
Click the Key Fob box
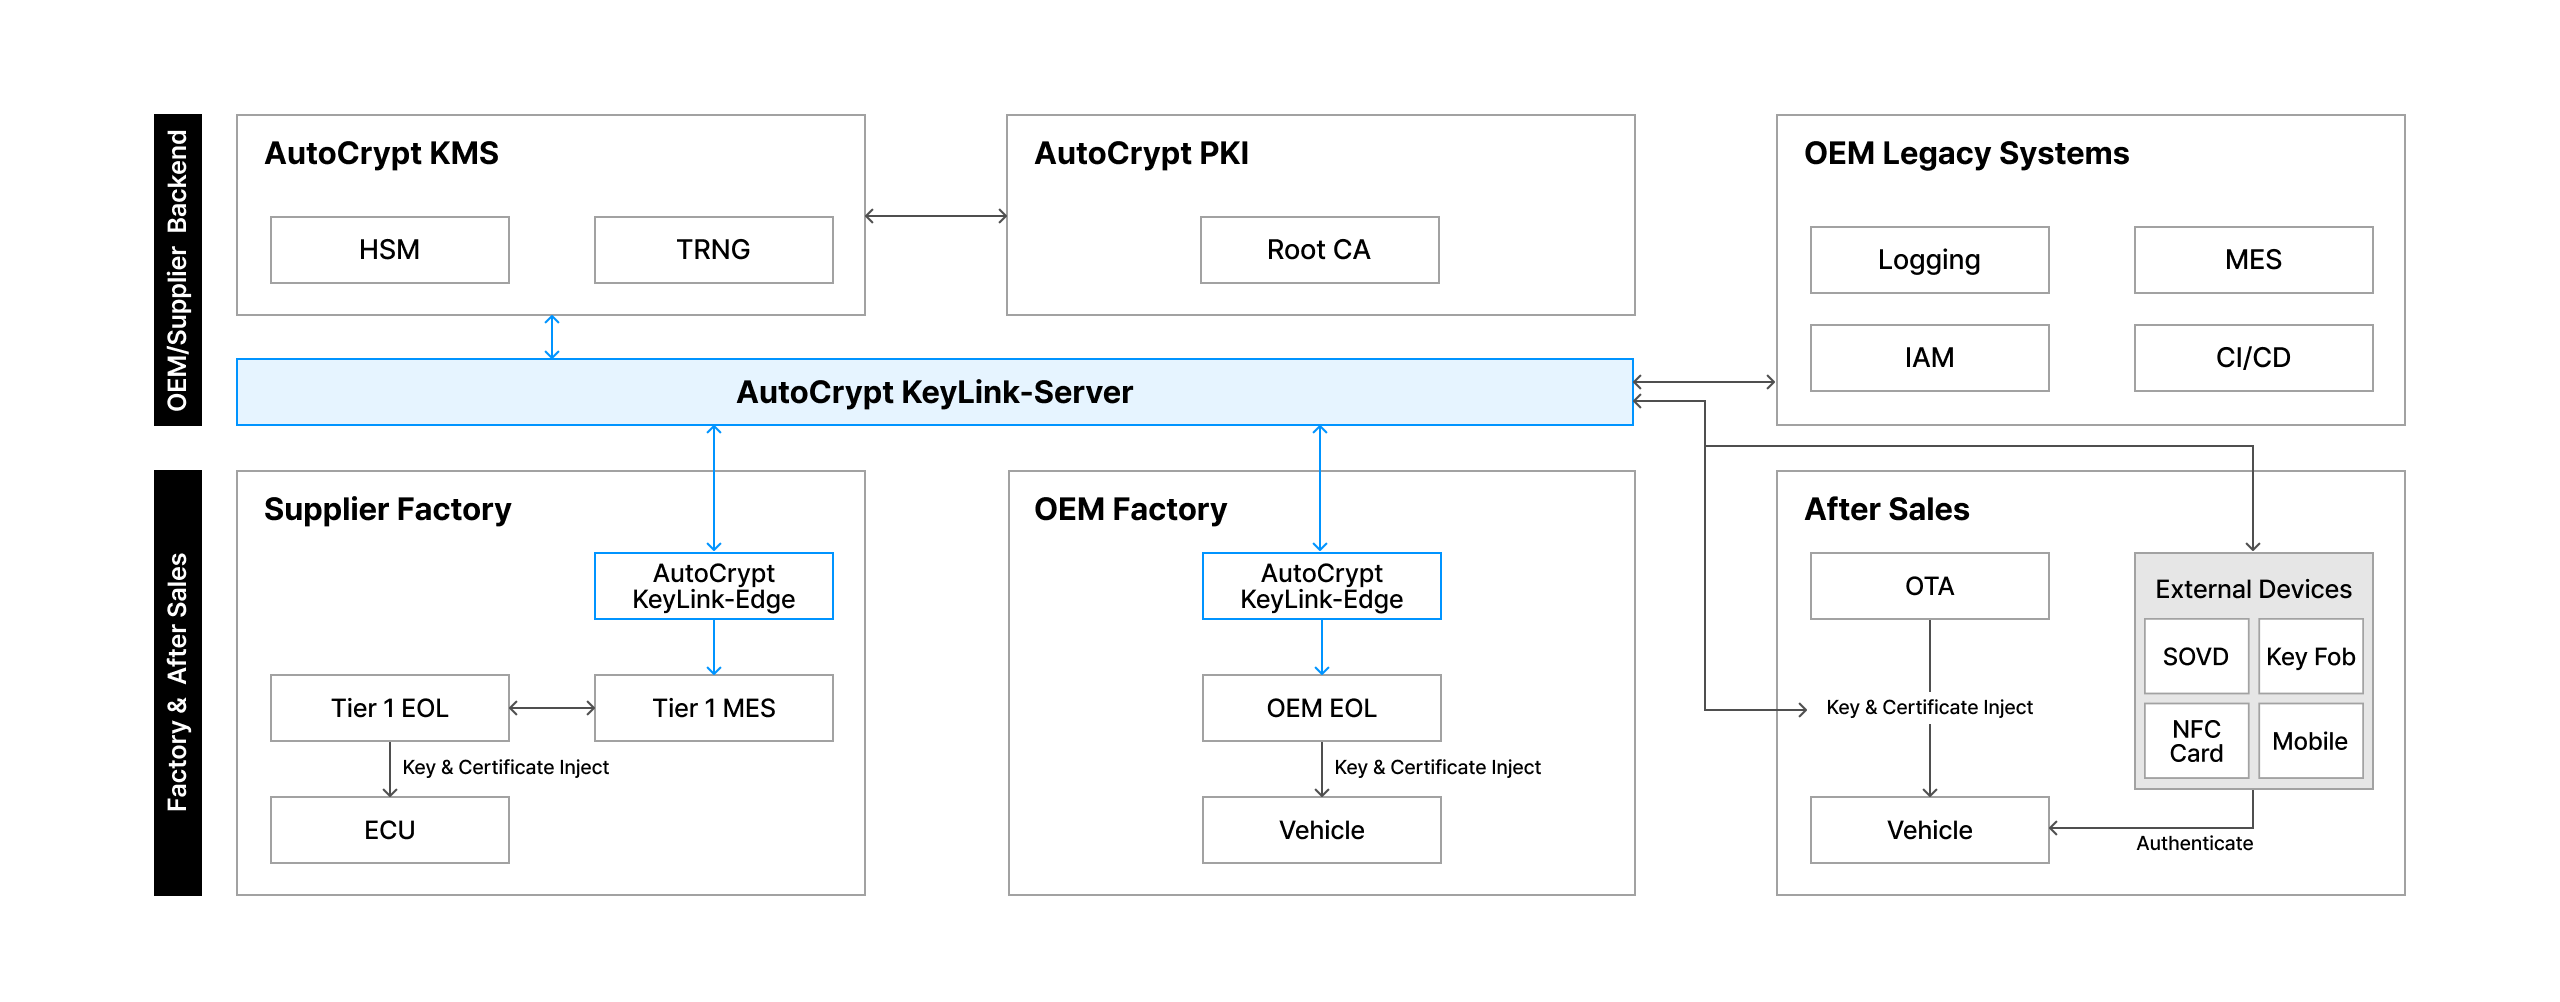pos(2310,657)
